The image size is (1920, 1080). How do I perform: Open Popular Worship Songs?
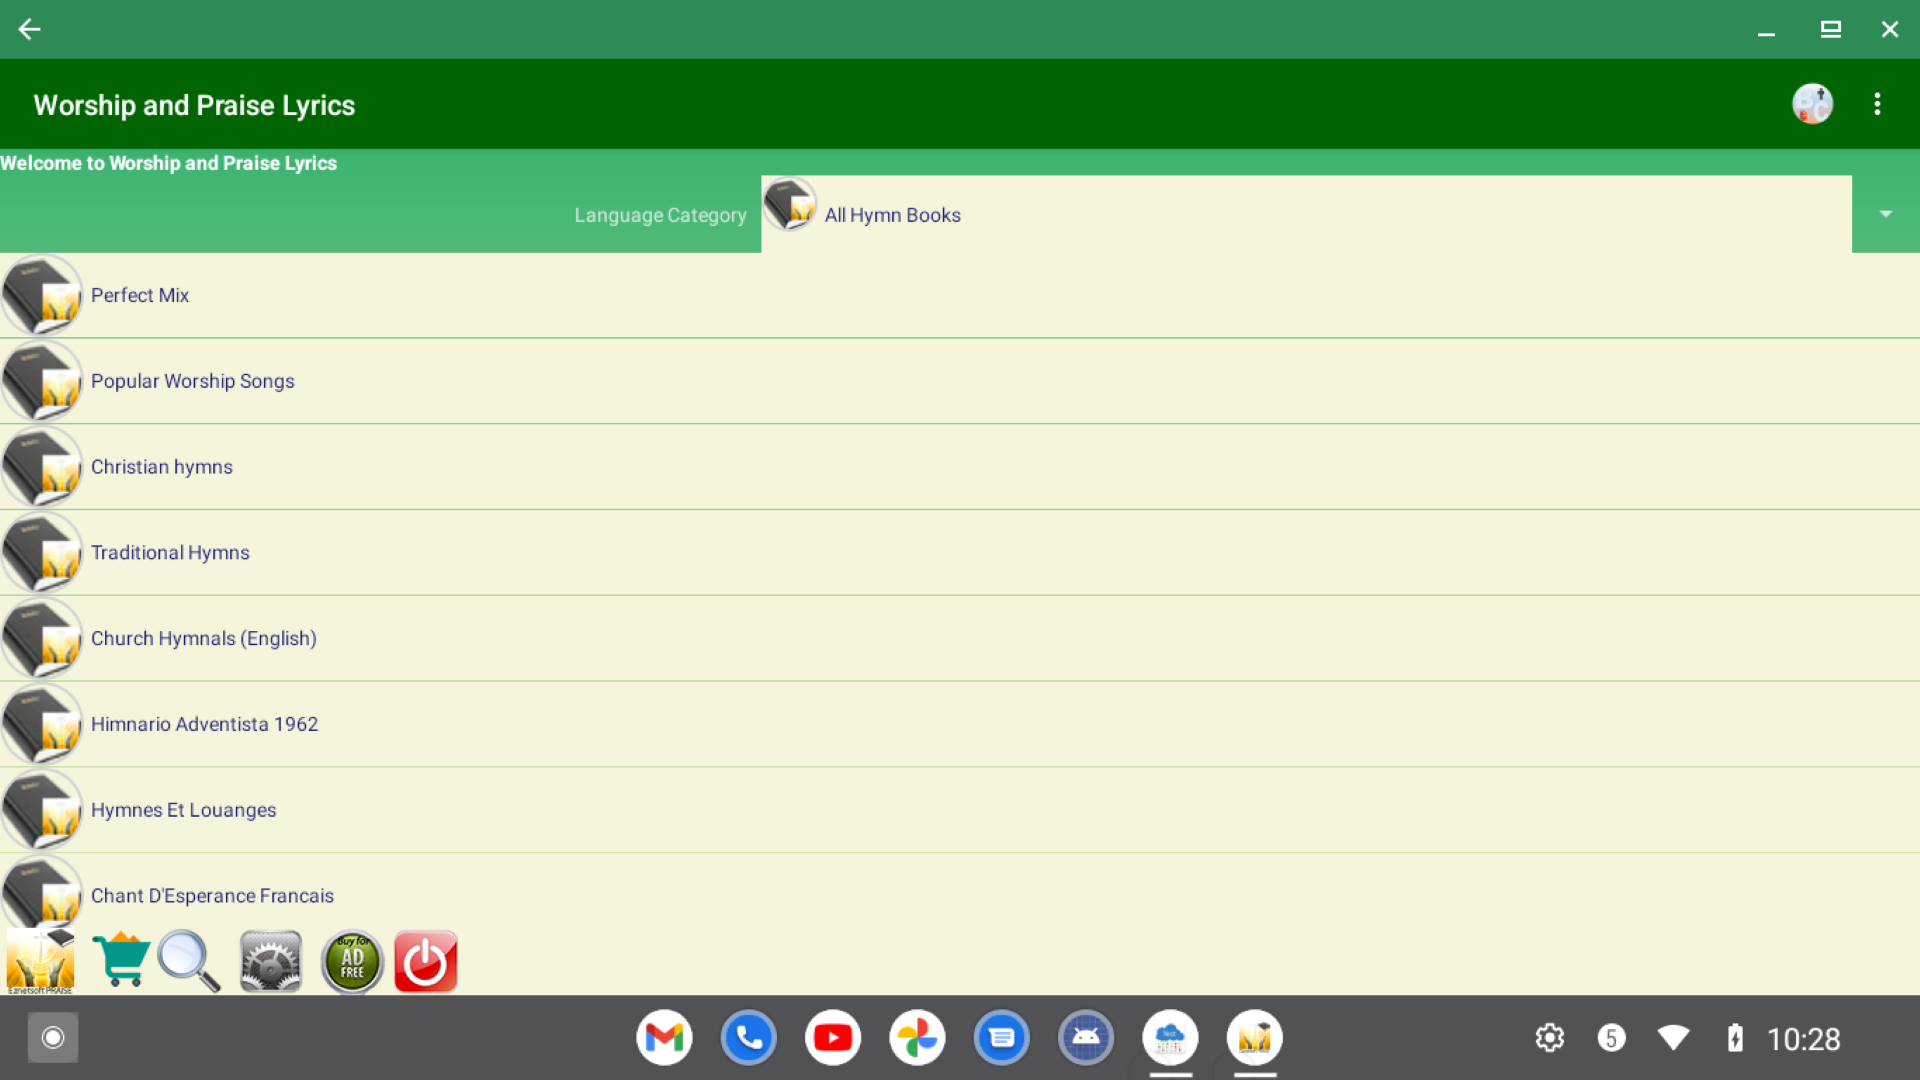coord(960,381)
